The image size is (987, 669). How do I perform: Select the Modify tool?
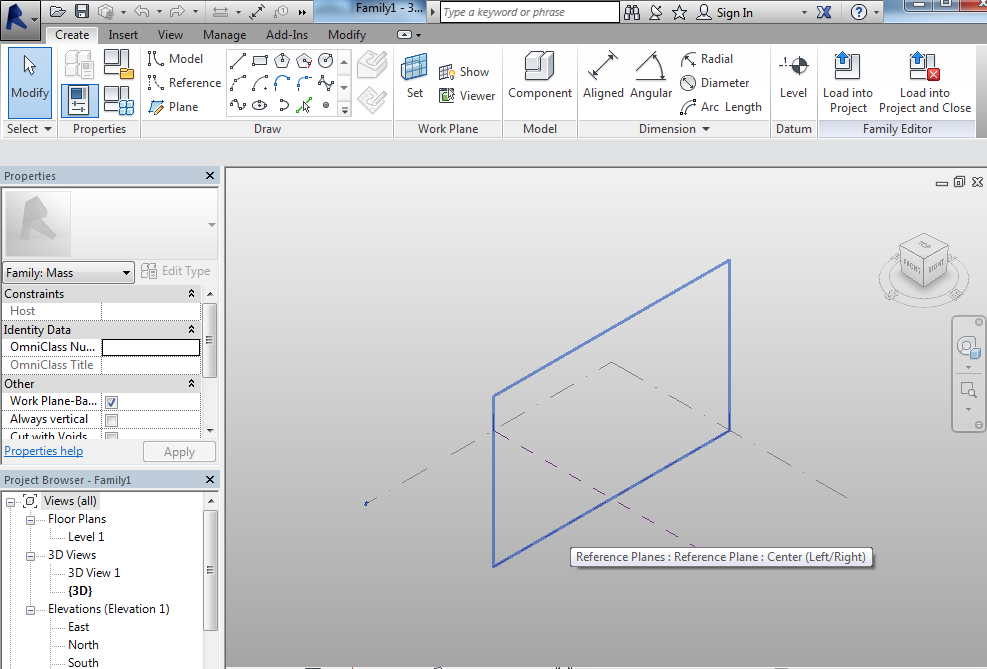[29, 76]
